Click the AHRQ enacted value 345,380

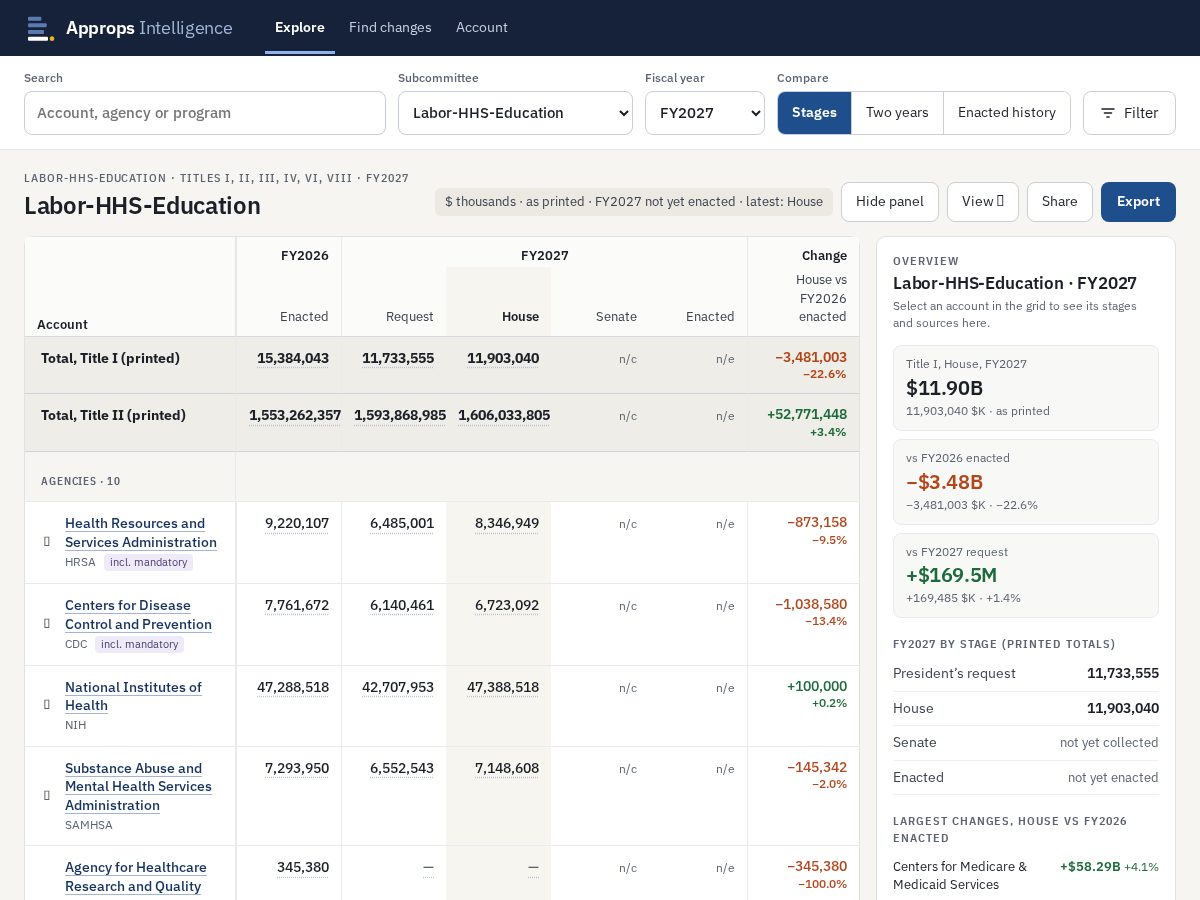tap(303, 867)
